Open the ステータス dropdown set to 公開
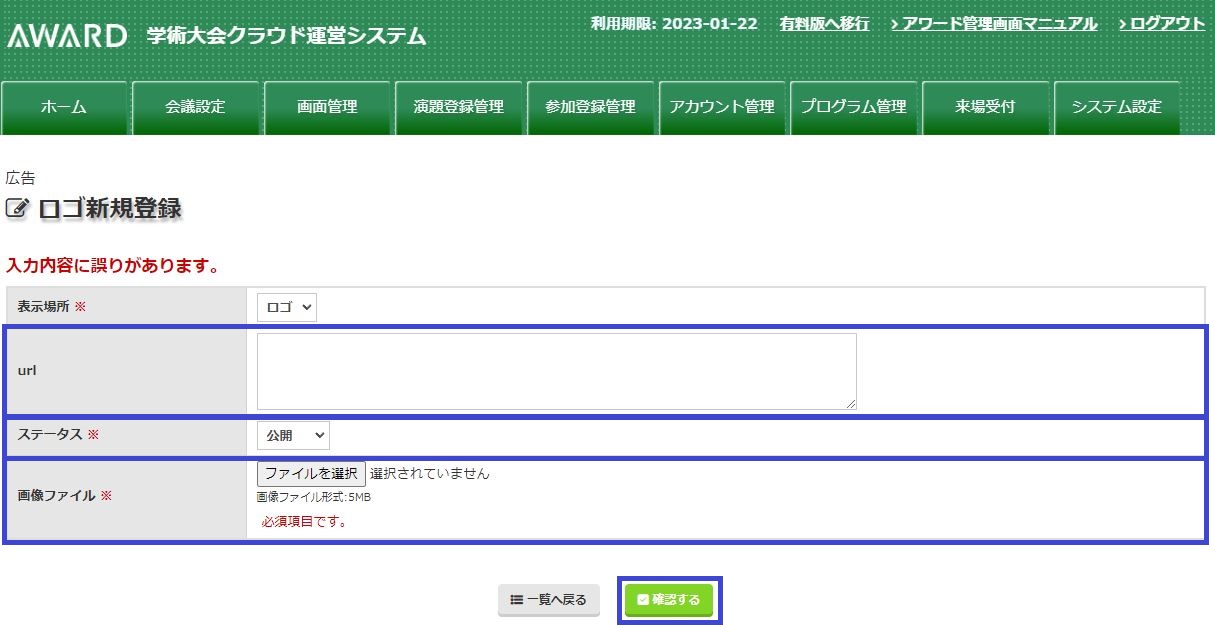1215x628 pixels. 292,436
